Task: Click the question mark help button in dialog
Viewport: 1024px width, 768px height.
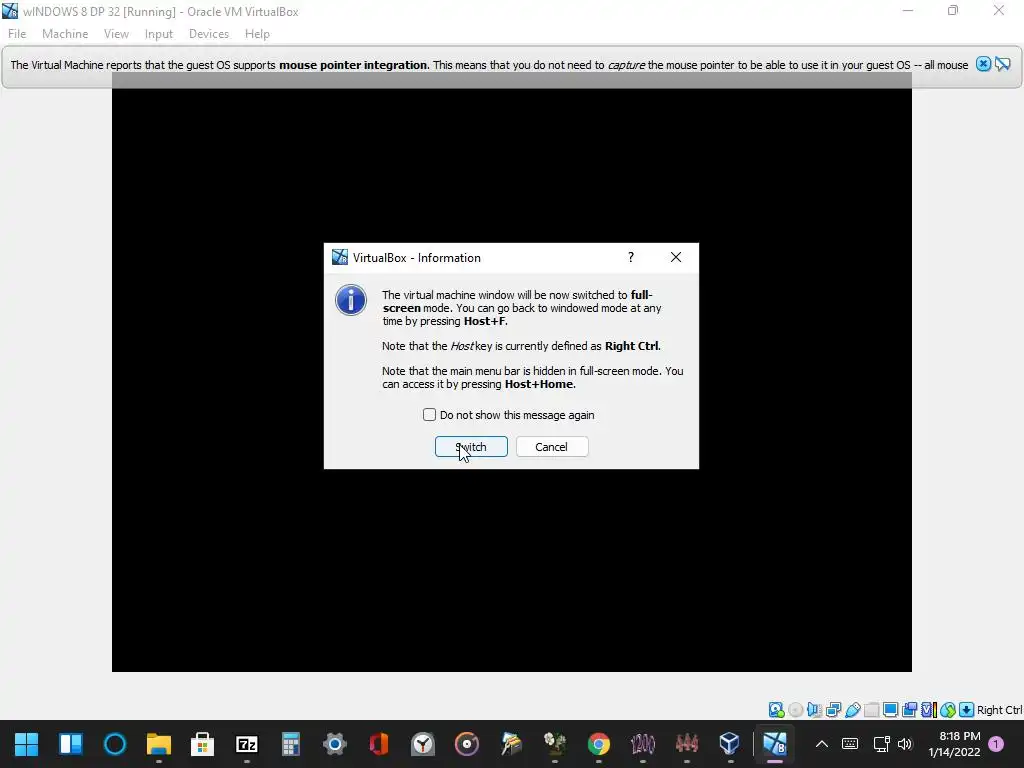Action: click(631, 257)
